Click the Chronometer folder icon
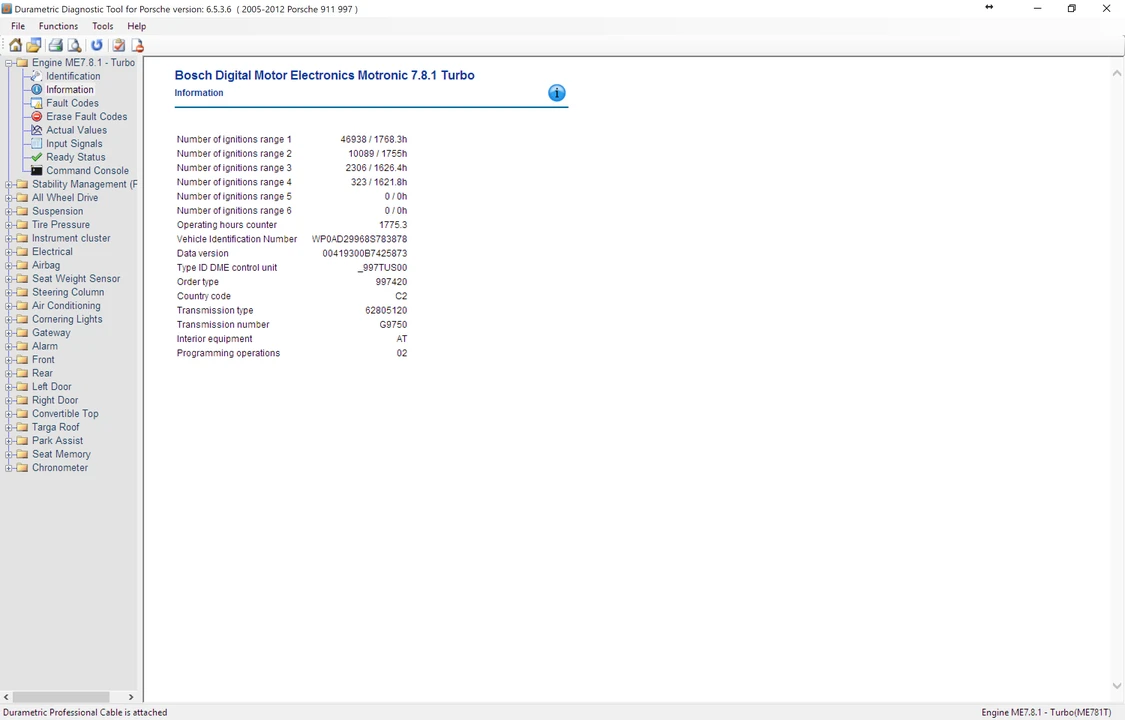The image size is (1125, 720). tap(22, 468)
